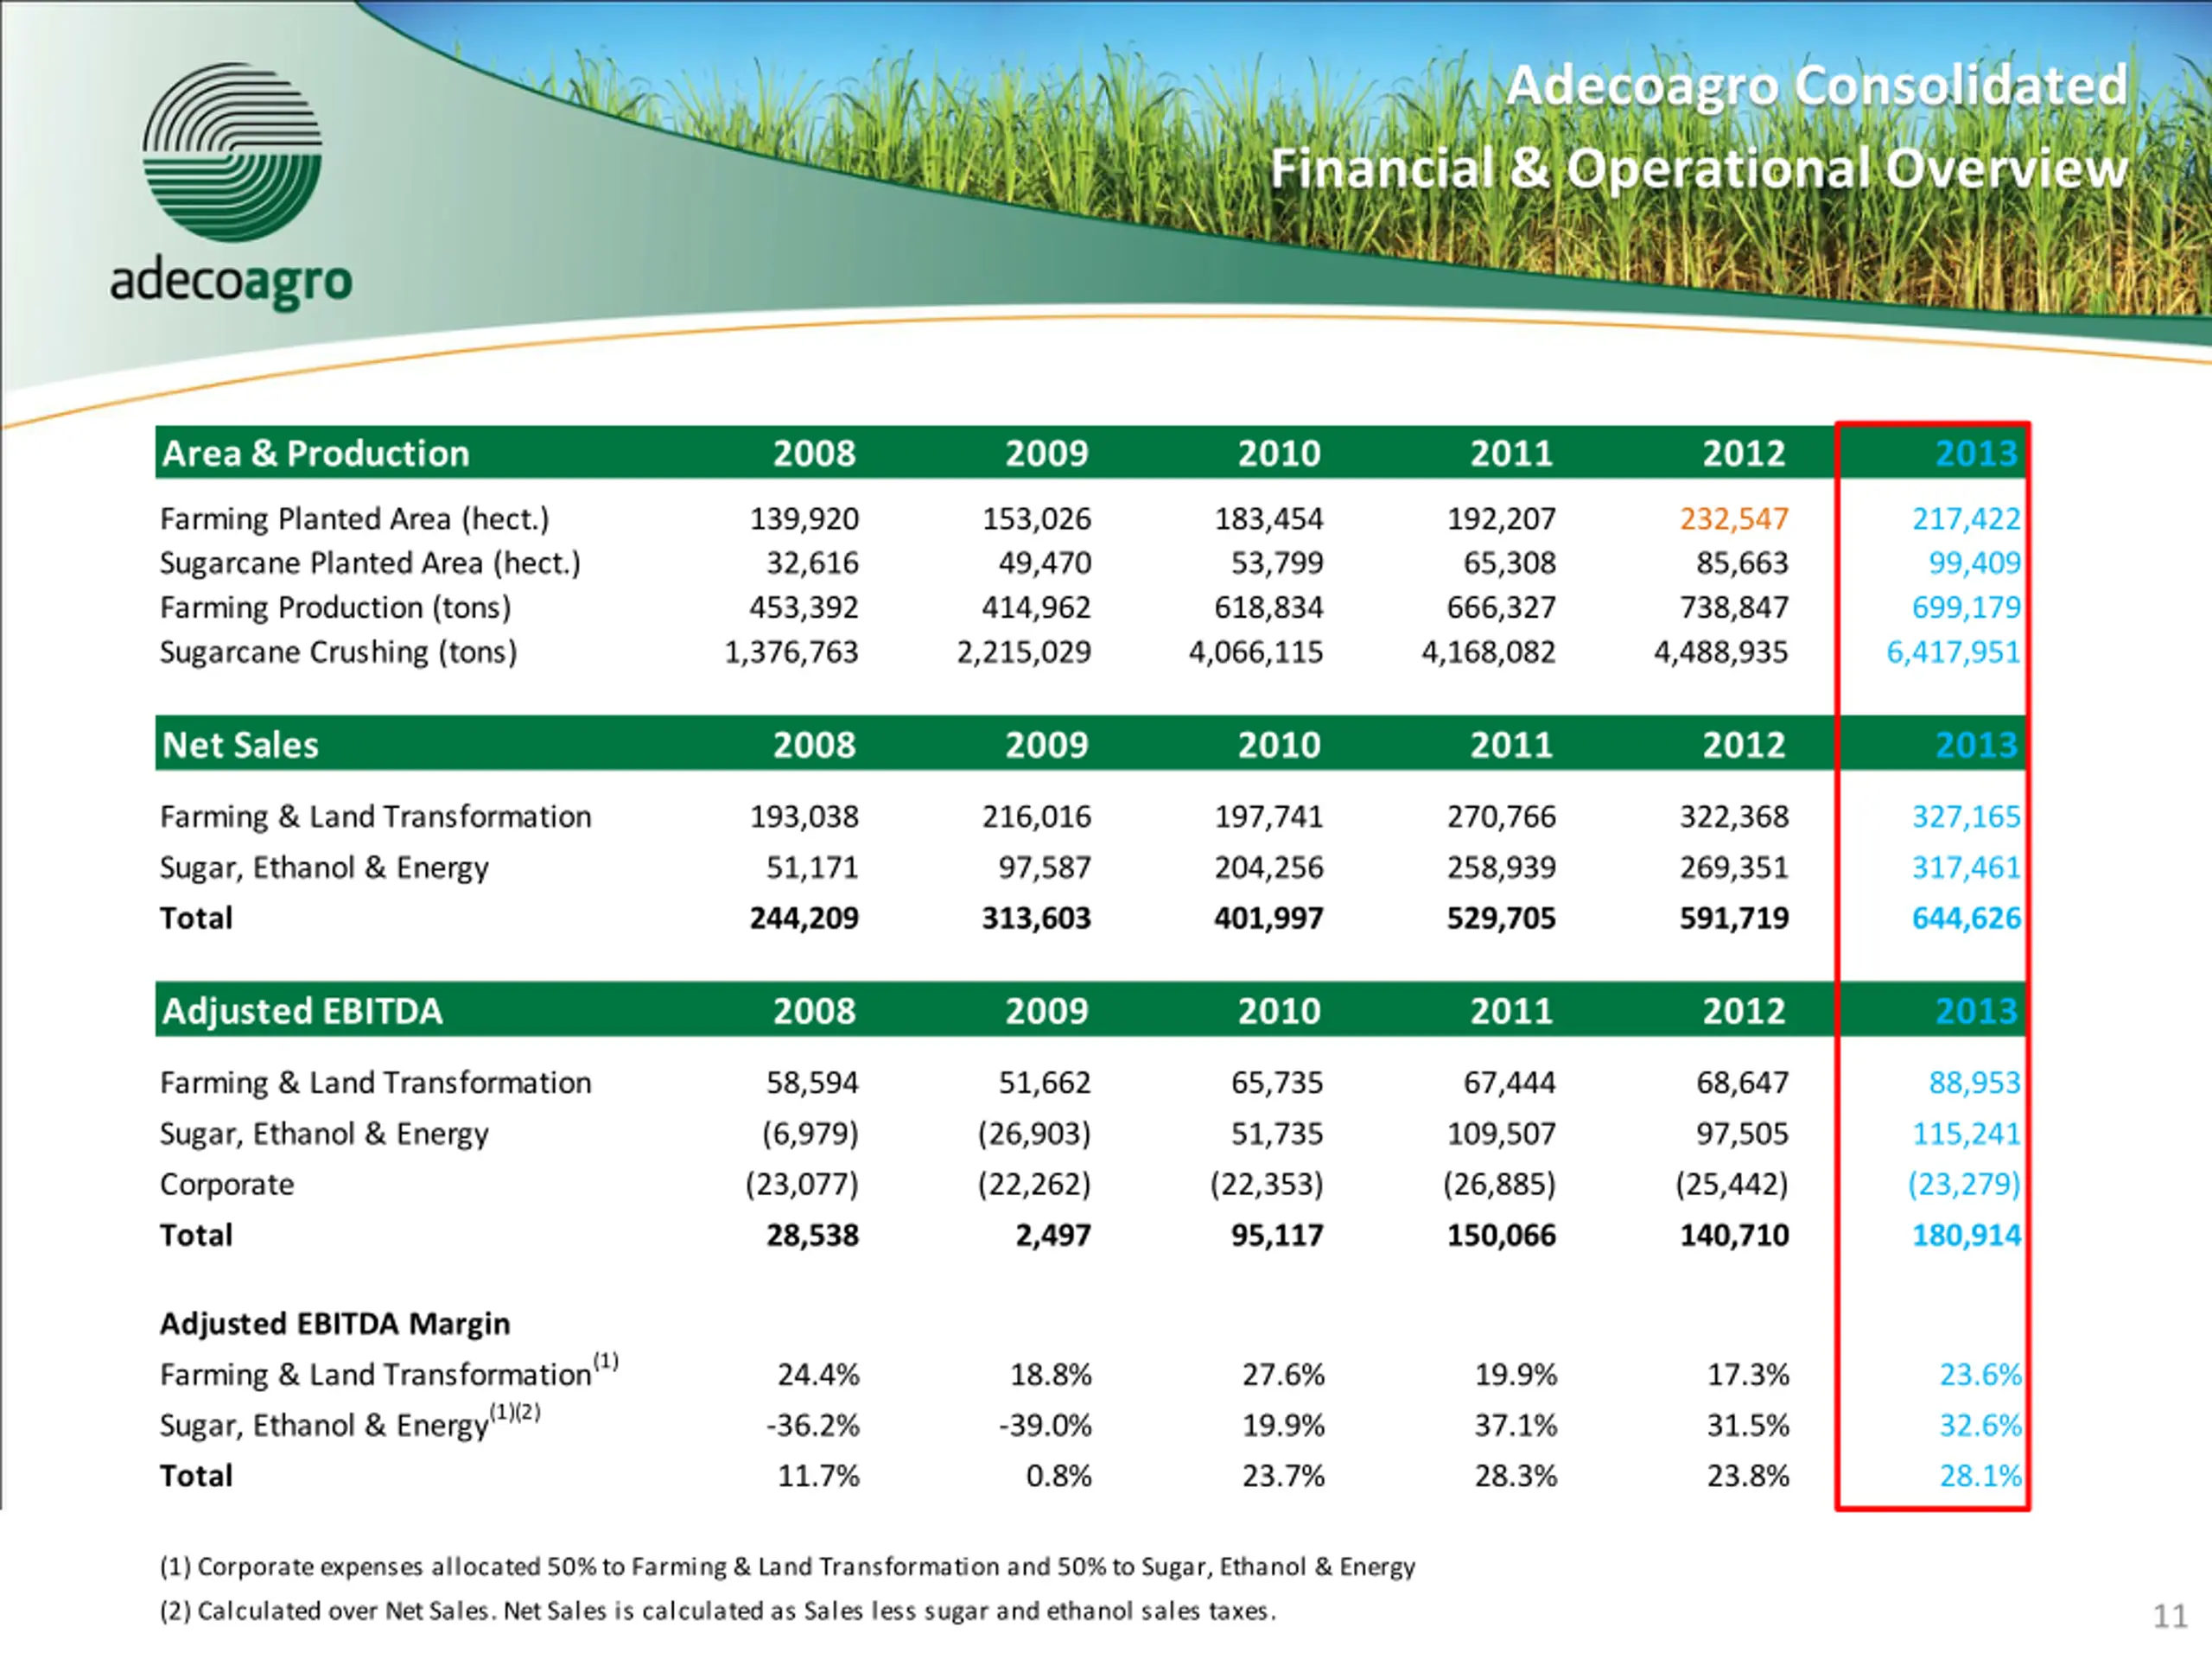Click the 'Adjusted EBITDA' section header
This screenshot has height=1659, width=2212.
point(302,1010)
